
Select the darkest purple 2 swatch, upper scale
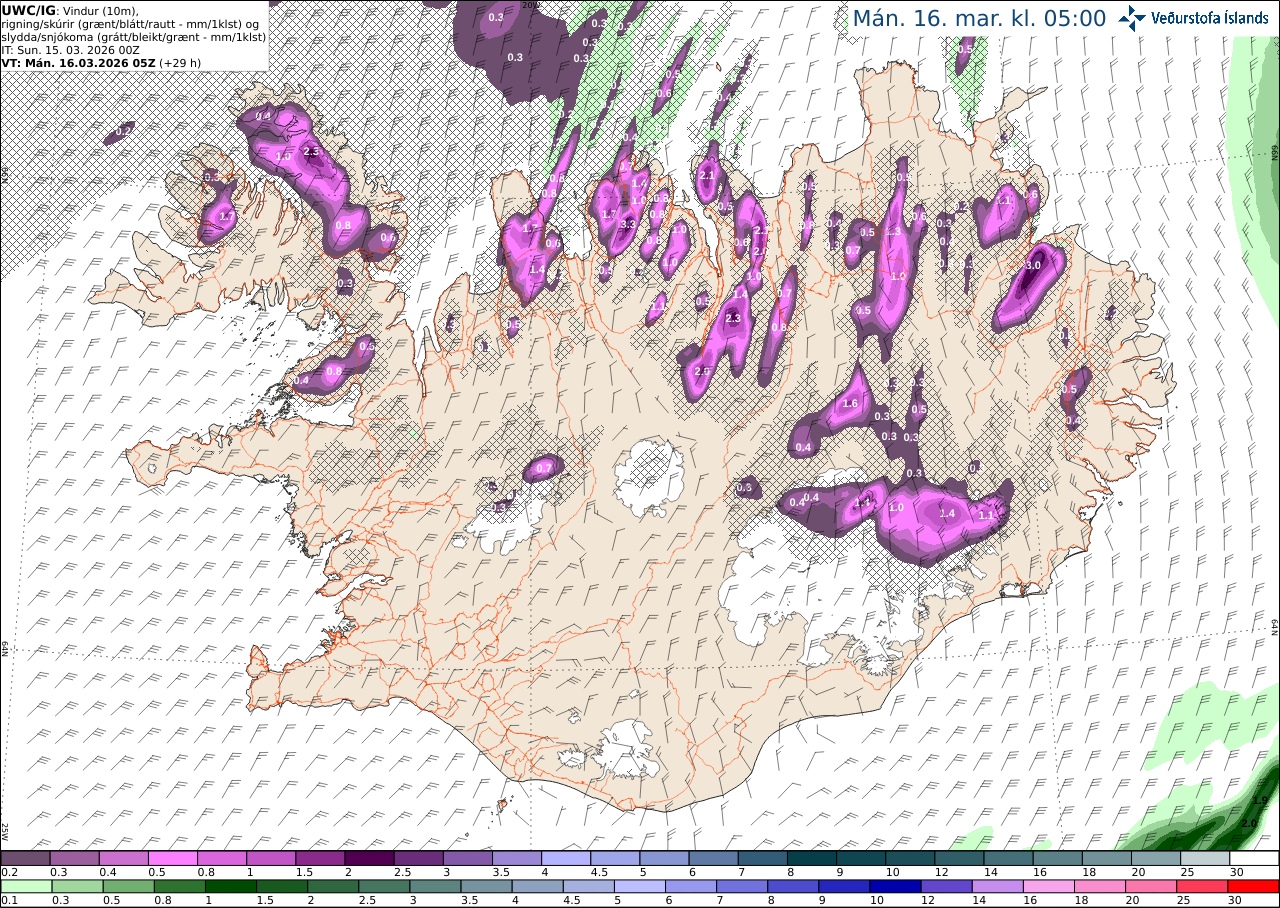pos(369,858)
